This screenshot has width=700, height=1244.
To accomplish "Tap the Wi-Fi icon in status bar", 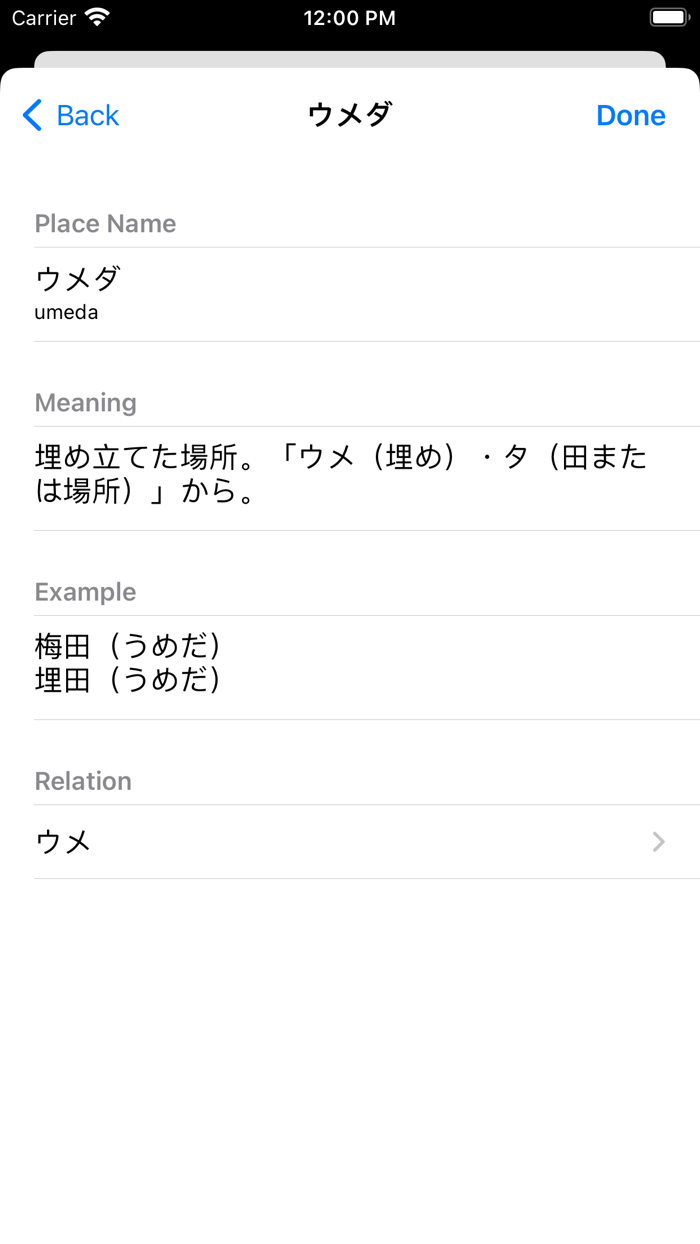I will coord(93,17).
